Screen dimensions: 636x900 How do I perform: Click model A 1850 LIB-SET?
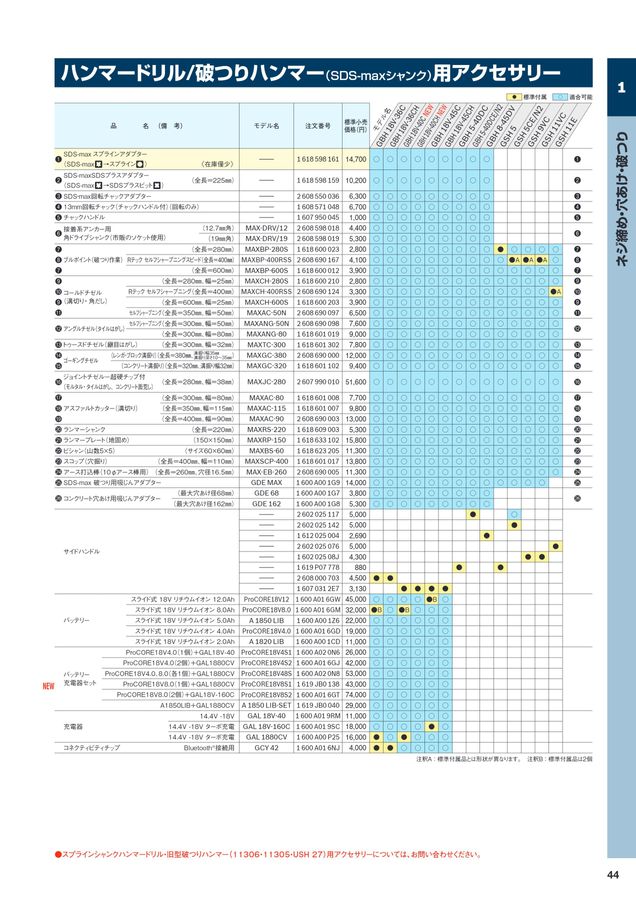(266, 705)
